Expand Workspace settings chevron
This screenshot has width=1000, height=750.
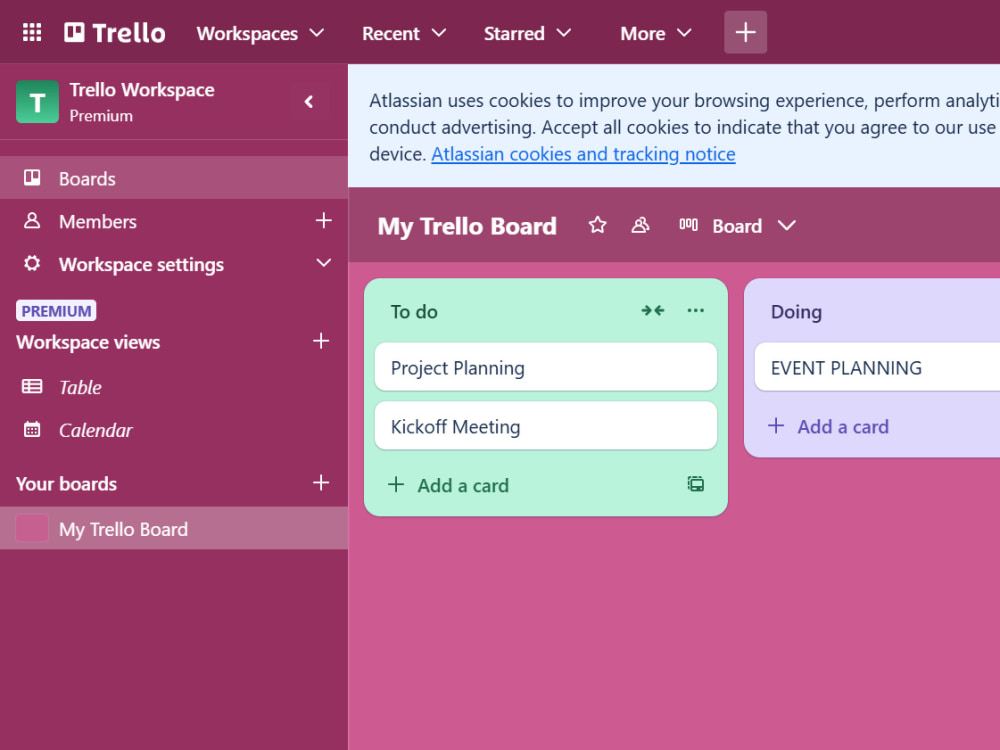click(323, 263)
